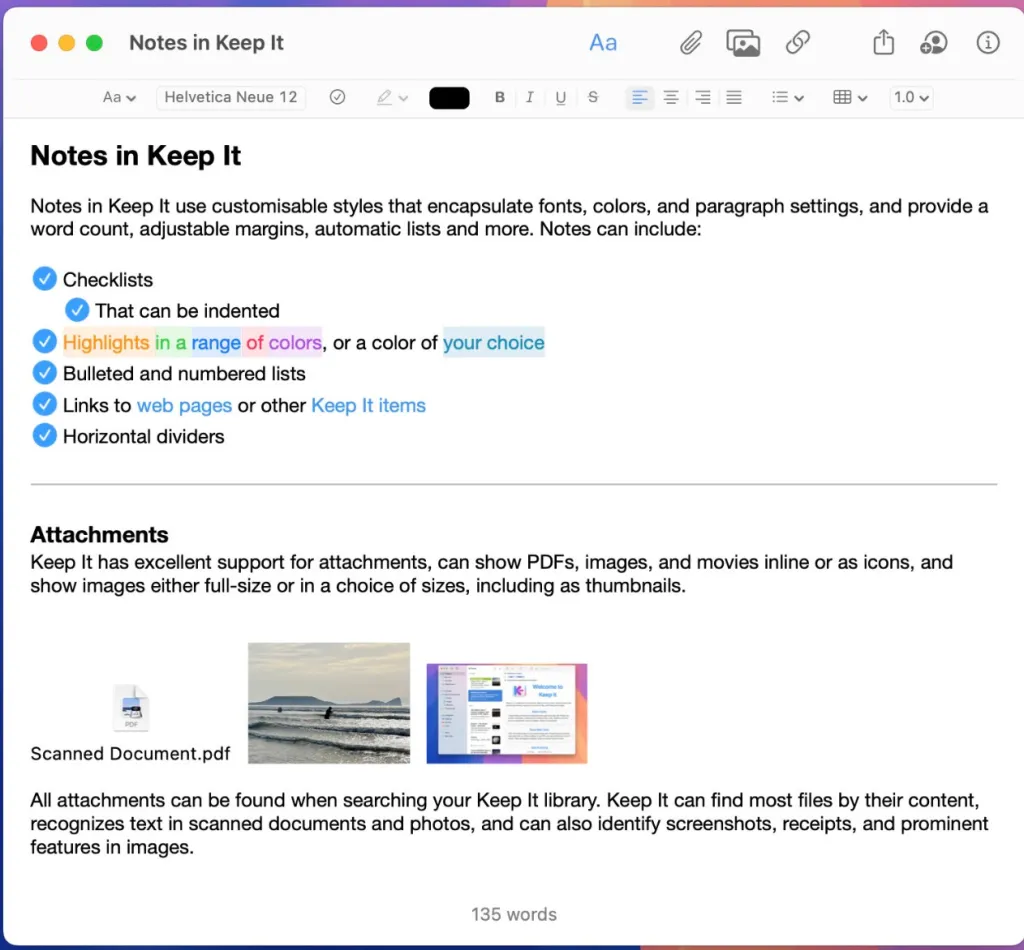Open the table insert dropdown
This screenshot has height=950, width=1024.
pos(850,98)
